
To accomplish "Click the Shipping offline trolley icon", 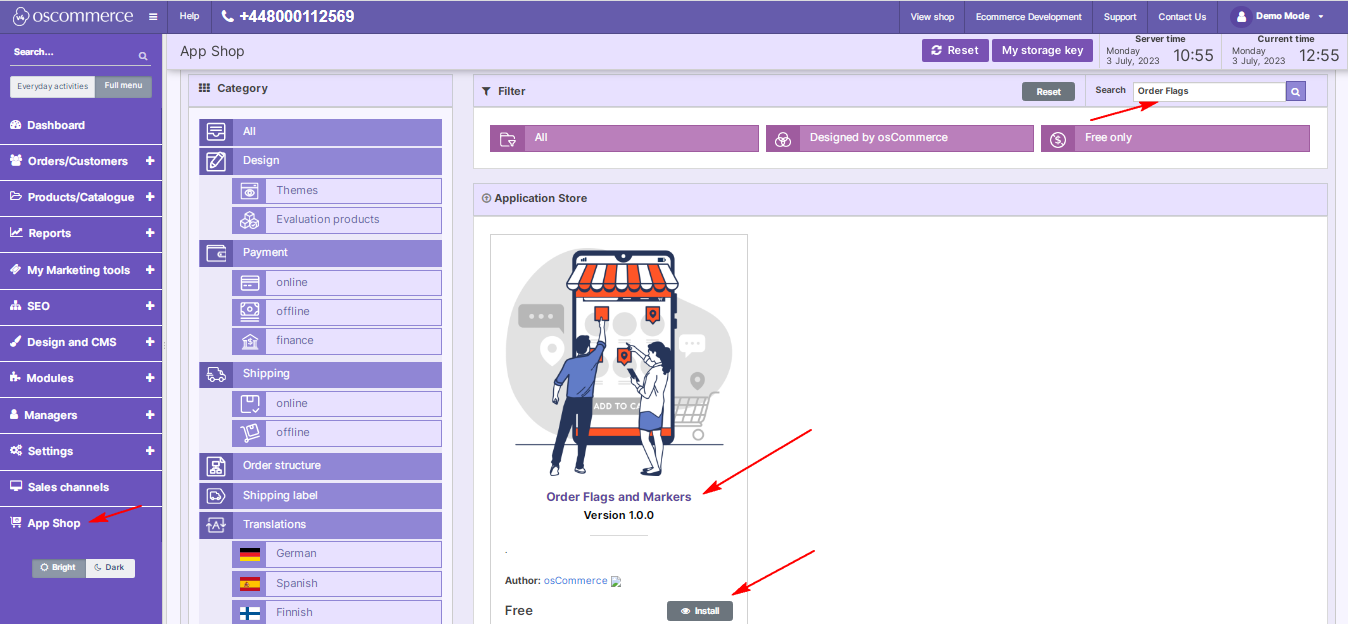I will click(250, 433).
